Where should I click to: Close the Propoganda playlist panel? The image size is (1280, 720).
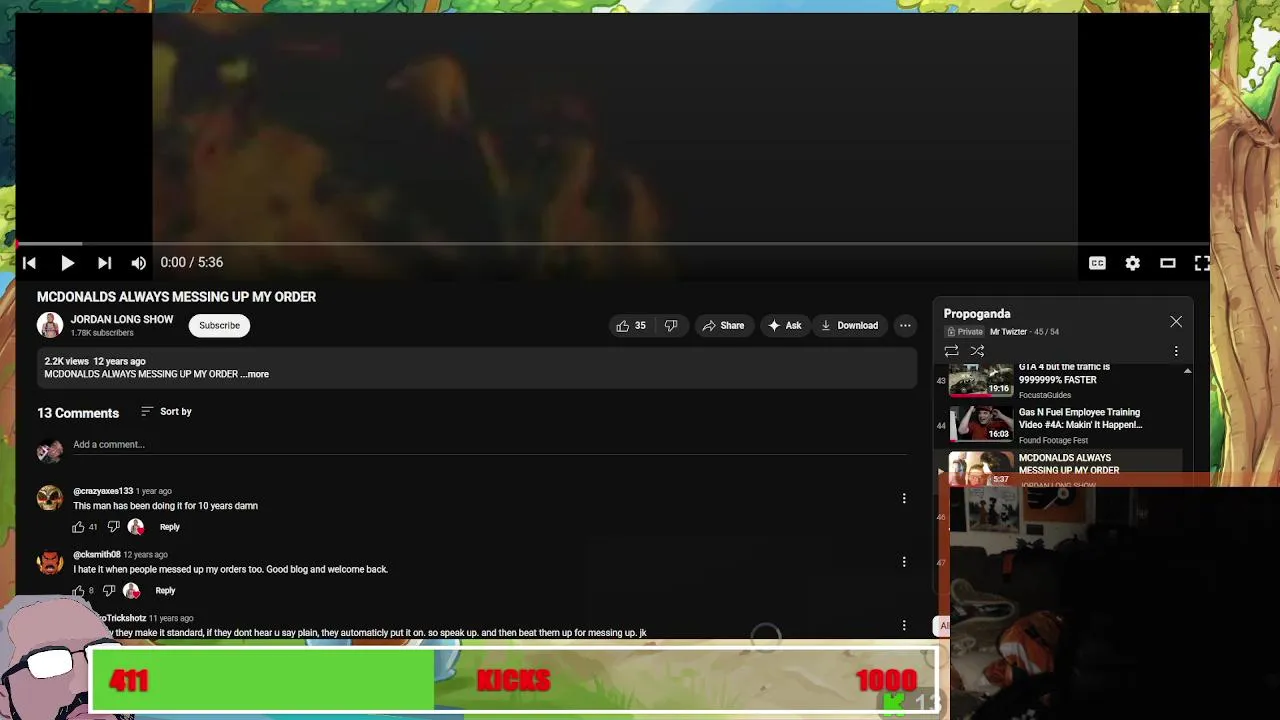tap(1176, 322)
